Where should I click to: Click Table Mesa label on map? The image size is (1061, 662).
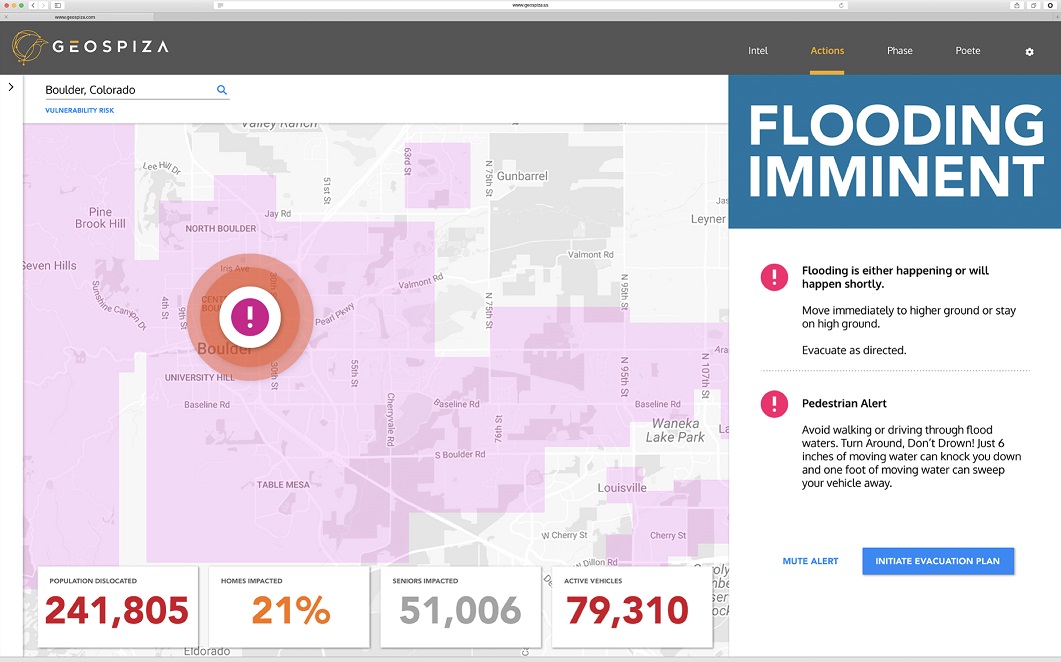(283, 485)
